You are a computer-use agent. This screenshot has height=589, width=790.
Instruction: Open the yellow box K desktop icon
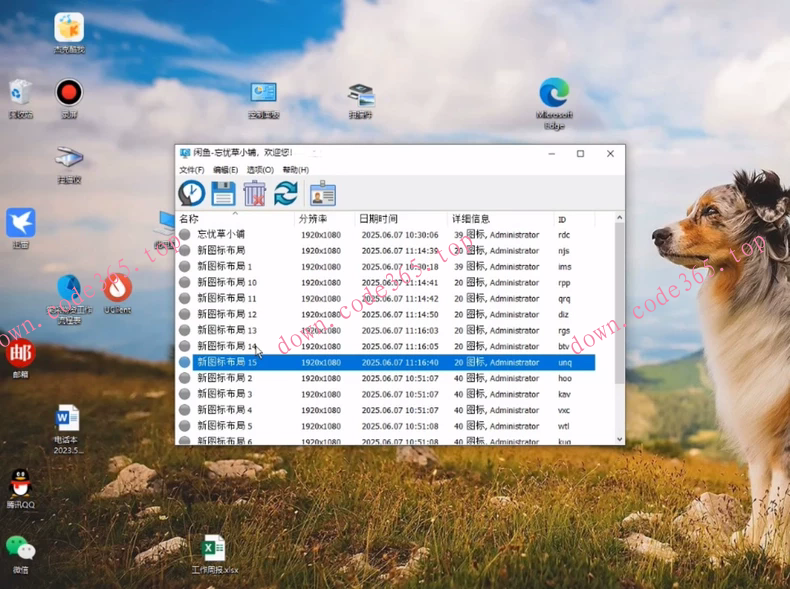(69, 33)
